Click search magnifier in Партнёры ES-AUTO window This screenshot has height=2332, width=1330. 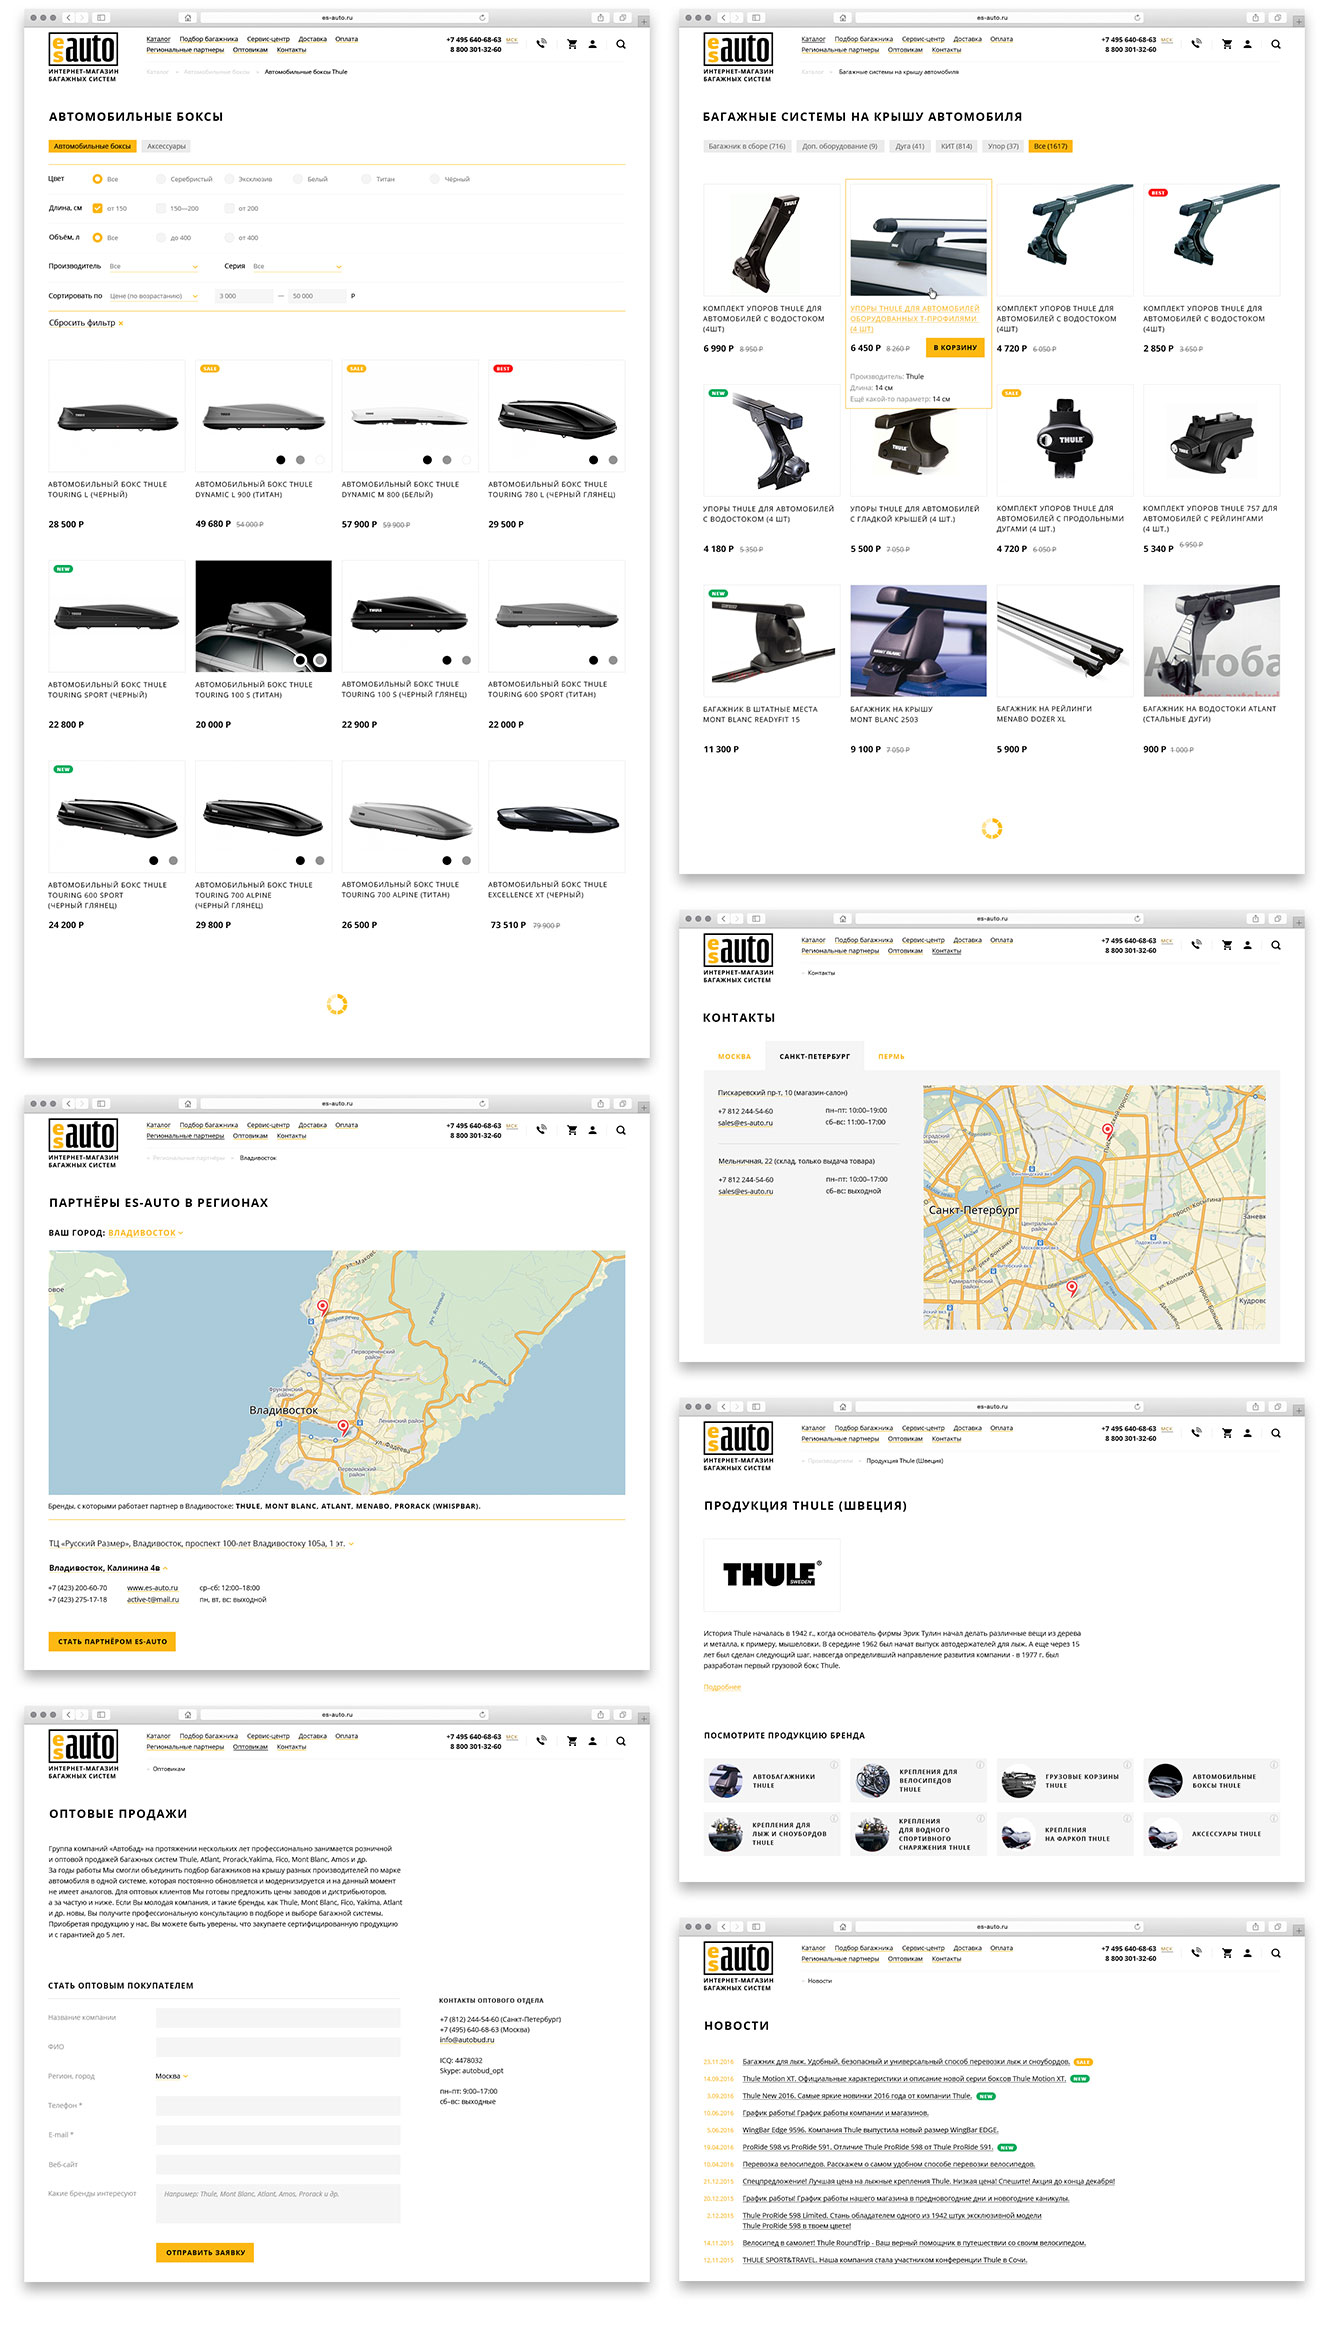(x=621, y=1130)
